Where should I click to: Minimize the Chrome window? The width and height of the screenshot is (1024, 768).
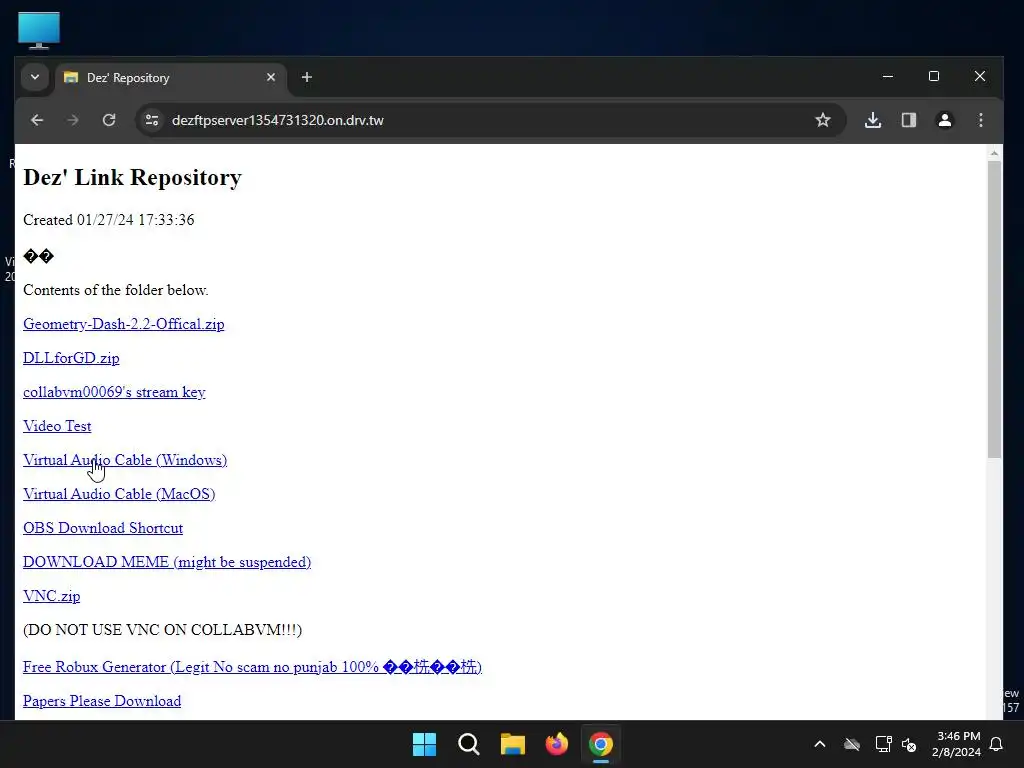pyautogui.click(x=888, y=76)
